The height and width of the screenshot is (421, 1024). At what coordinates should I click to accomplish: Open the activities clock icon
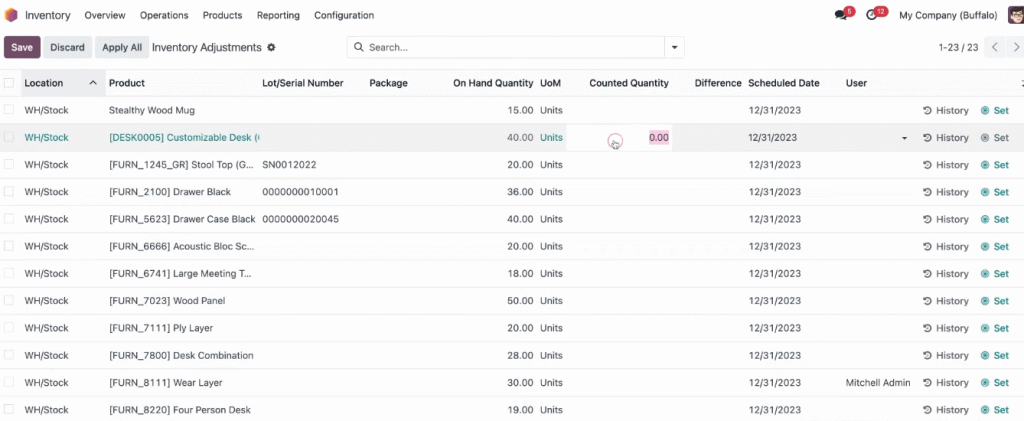tap(871, 15)
